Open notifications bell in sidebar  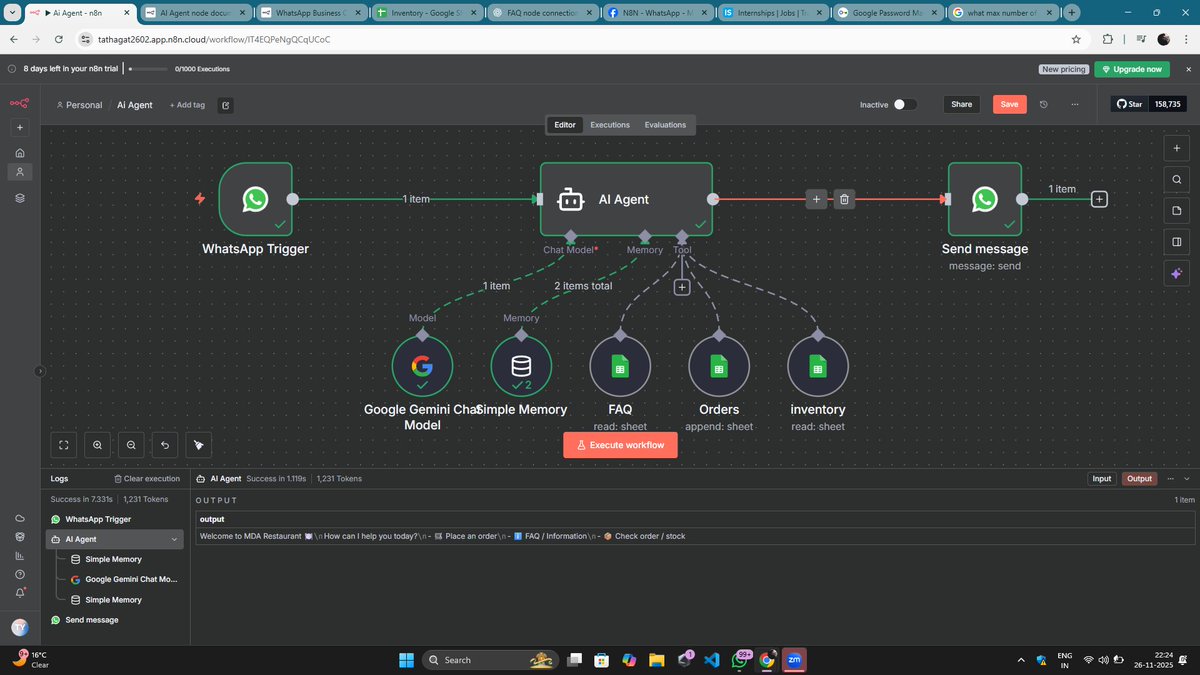(x=20, y=592)
